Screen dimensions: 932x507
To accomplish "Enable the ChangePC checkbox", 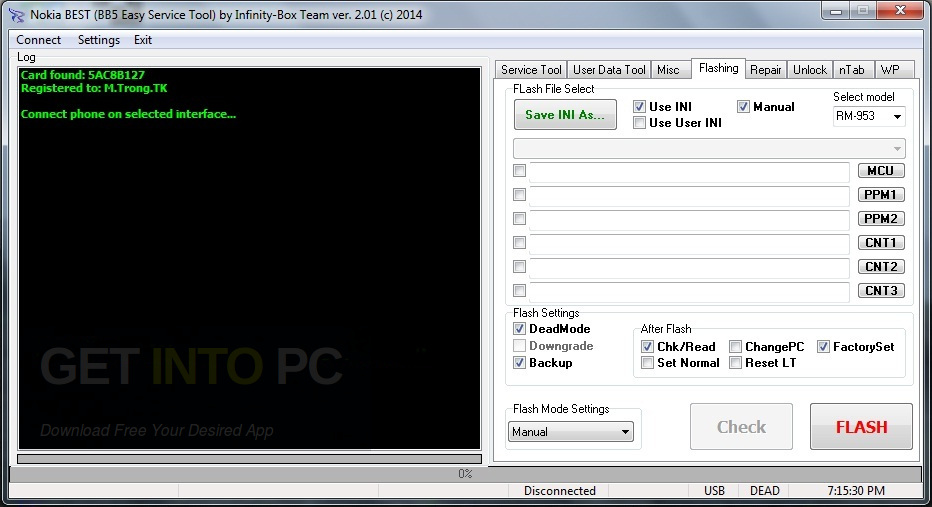I will (735, 347).
